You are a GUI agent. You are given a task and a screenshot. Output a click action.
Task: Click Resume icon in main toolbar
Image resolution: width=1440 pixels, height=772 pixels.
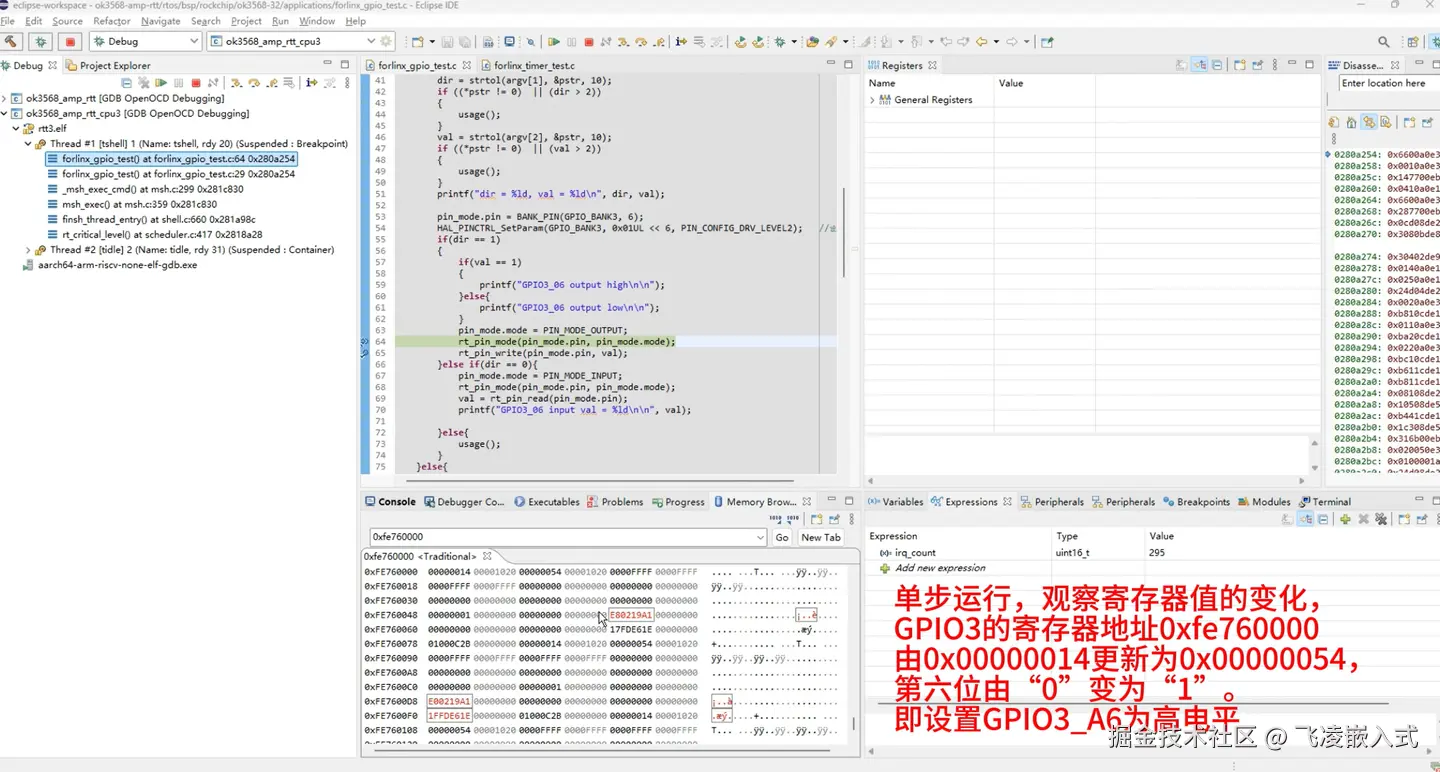coord(554,42)
